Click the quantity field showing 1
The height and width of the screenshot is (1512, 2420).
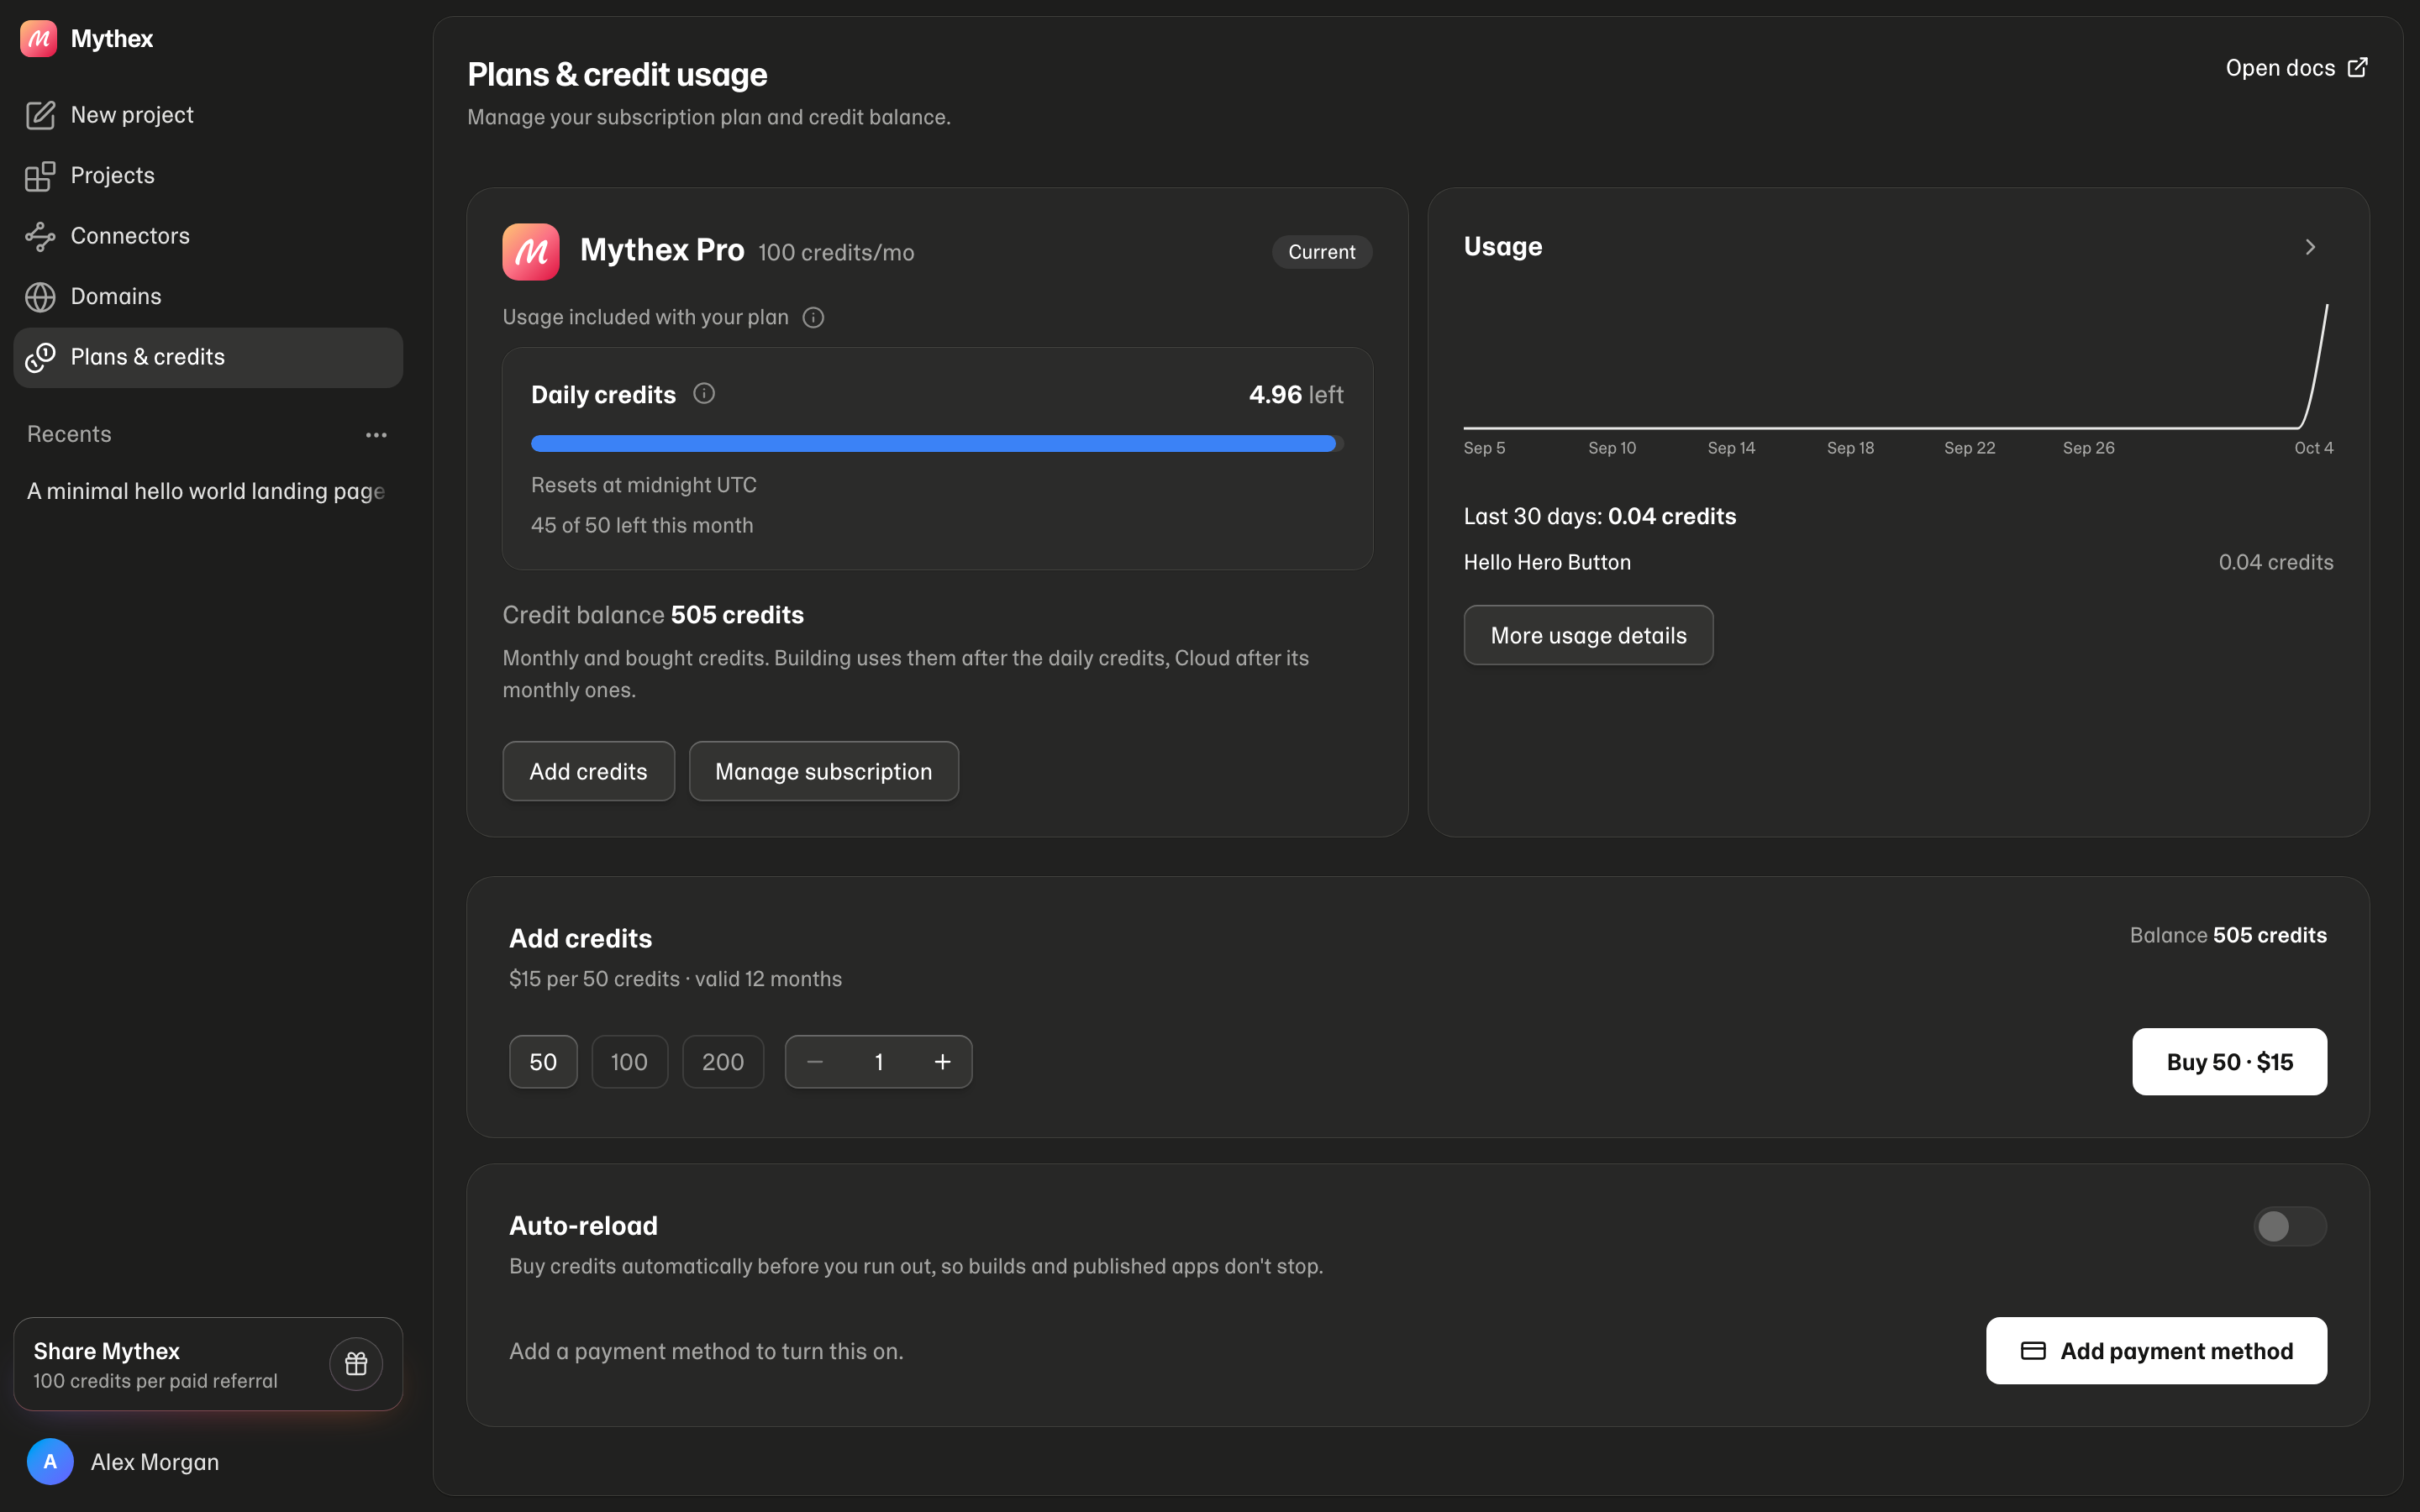879,1062
